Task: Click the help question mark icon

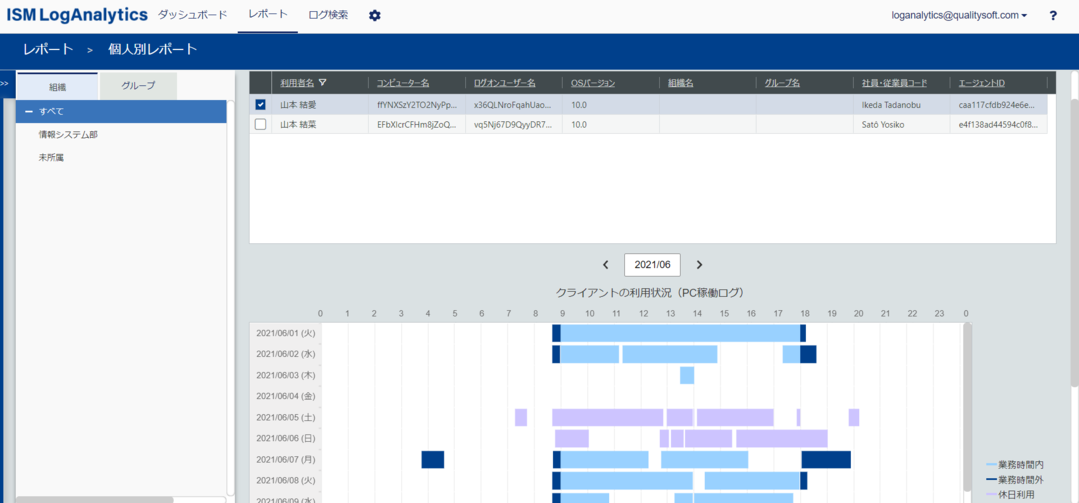Action: 1053,16
